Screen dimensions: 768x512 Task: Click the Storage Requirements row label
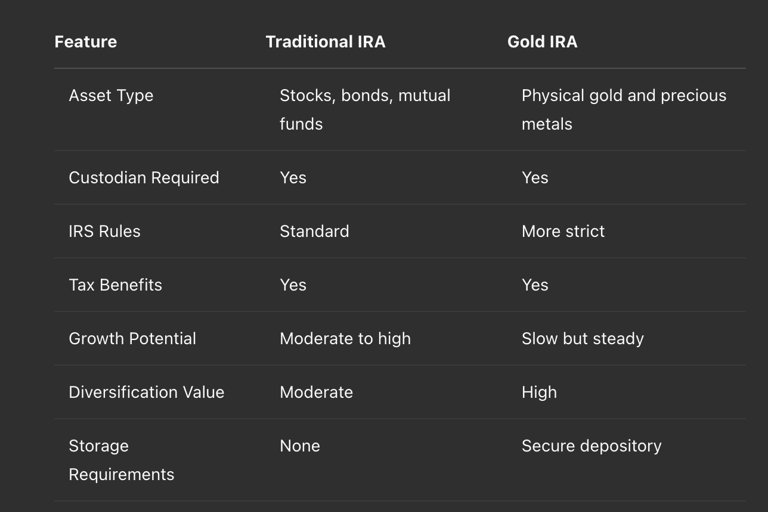pyautogui.click(x=121, y=460)
